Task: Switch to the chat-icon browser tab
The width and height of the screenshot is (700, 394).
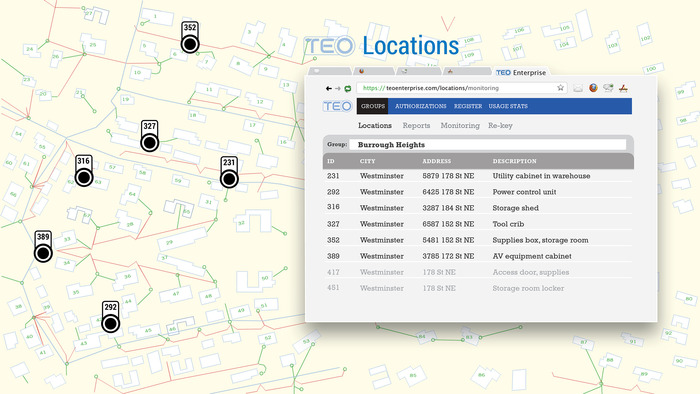Action: coord(419,71)
